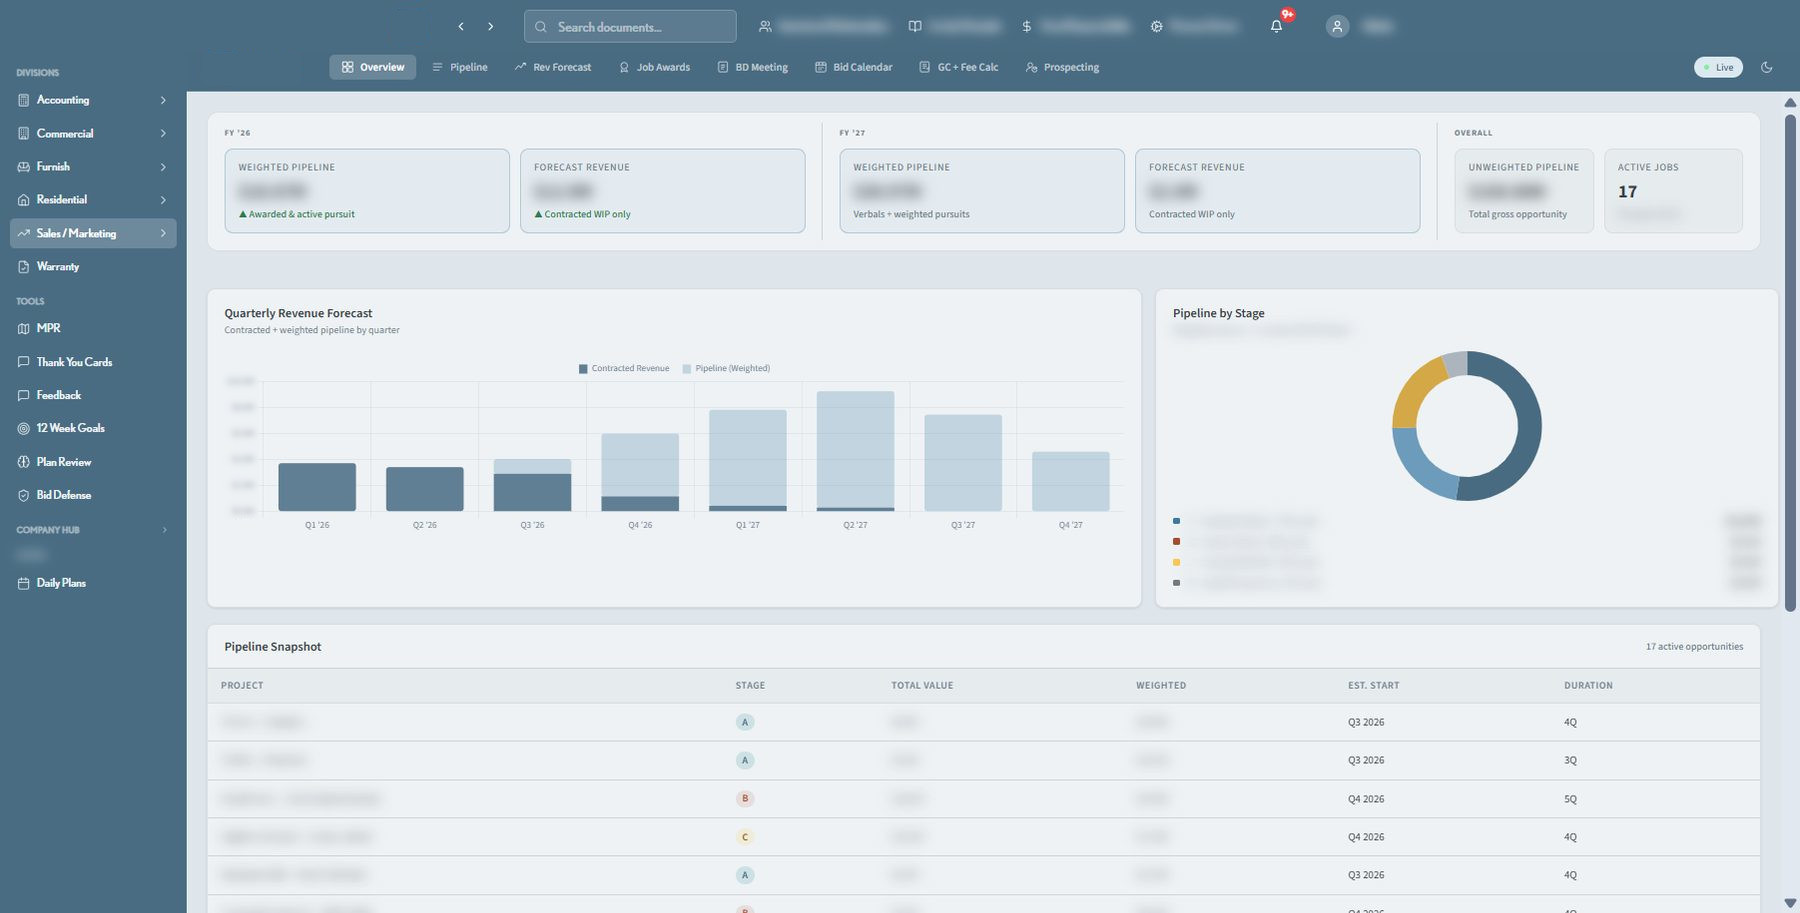This screenshot has width=1800, height=913.
Task: Open the FY '26 Forecast Revenue card
Action: click(663, 191)
